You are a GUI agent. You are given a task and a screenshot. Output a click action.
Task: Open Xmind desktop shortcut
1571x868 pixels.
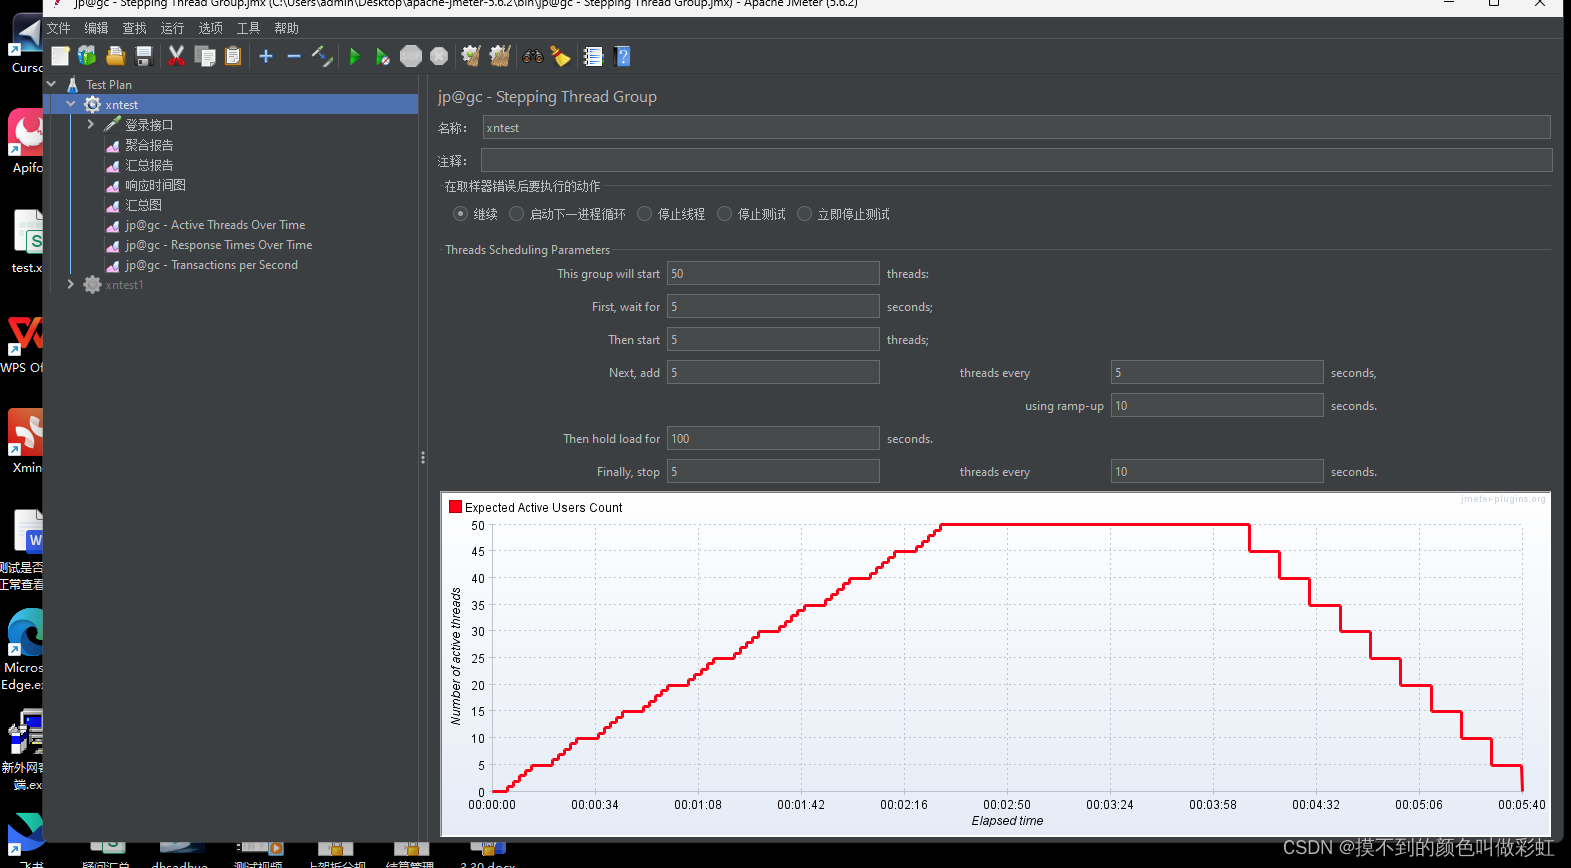click(27, 442)
